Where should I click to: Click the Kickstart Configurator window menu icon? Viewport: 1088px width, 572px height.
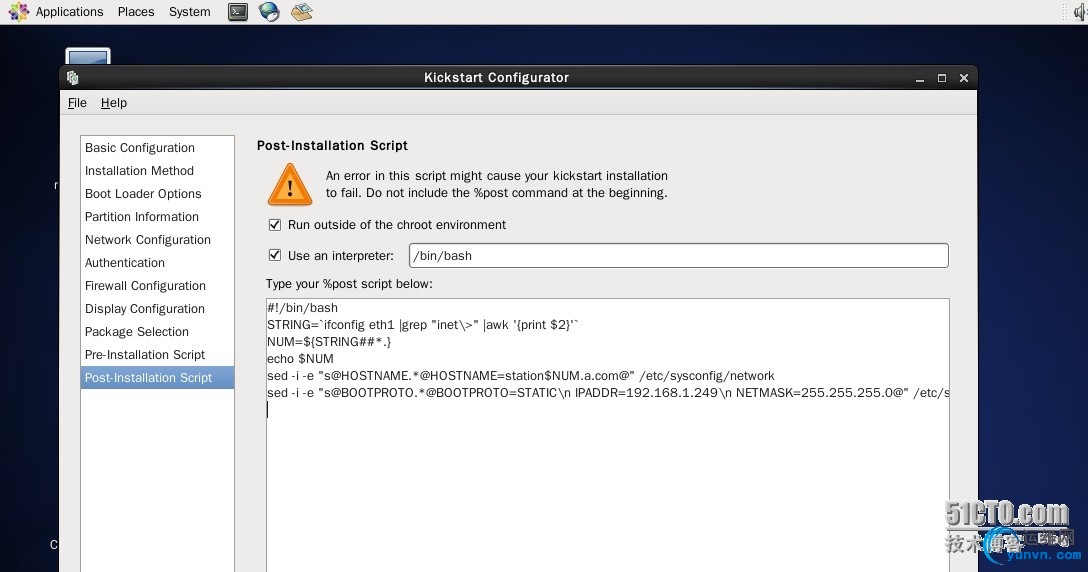coord(73,78)
